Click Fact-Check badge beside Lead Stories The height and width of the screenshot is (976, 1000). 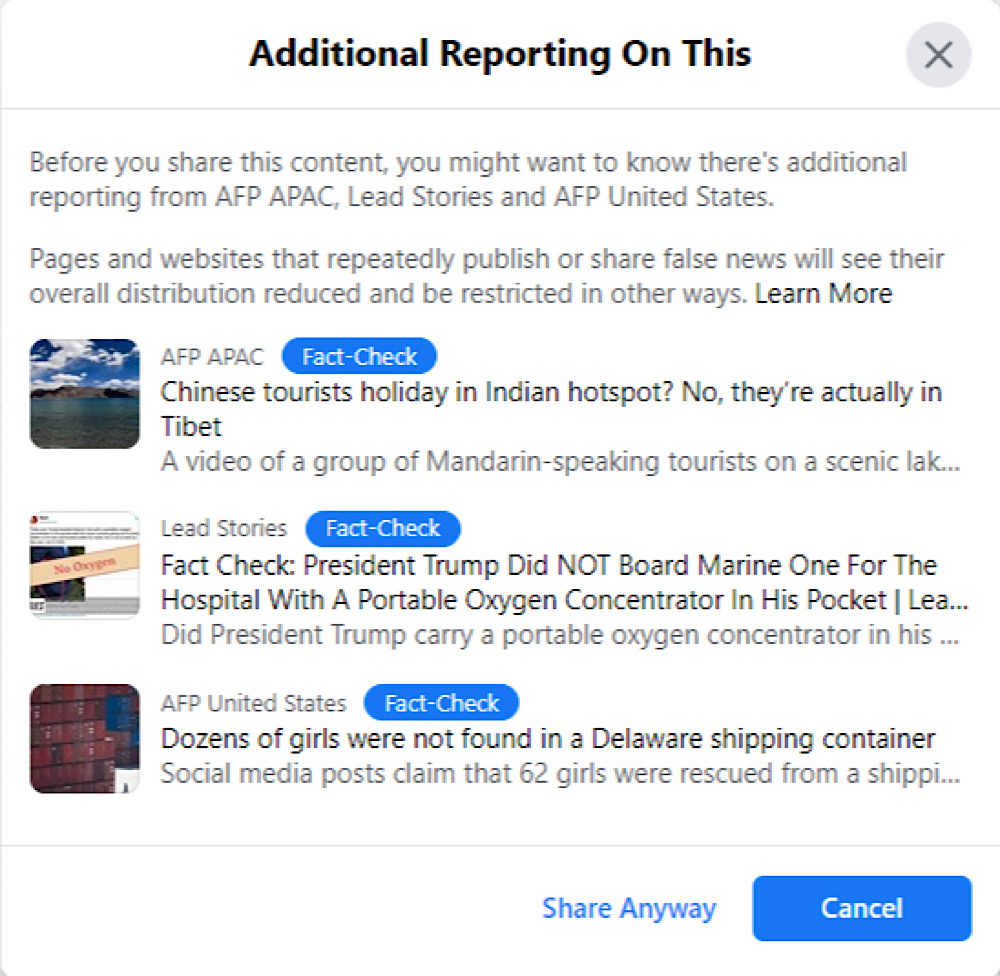(x=383, y=528)
